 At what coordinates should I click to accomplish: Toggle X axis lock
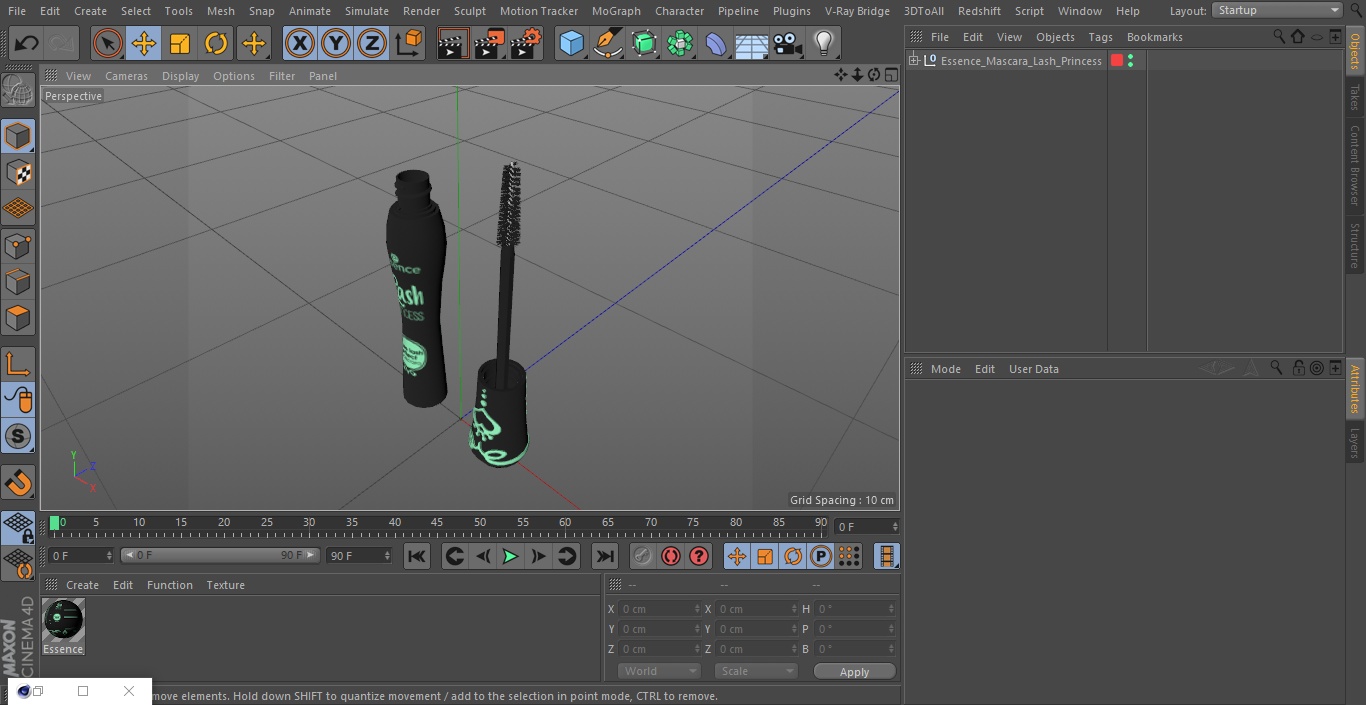pos(300,43)
